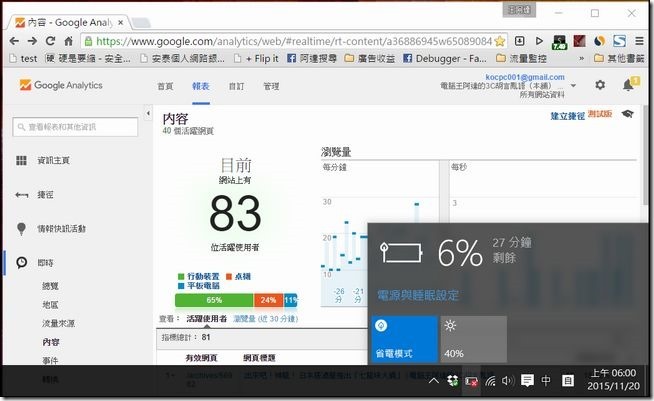This screenshot has width=654, height=401.
Task: Open volume speaker icon in tray
Action: (507, 381)
